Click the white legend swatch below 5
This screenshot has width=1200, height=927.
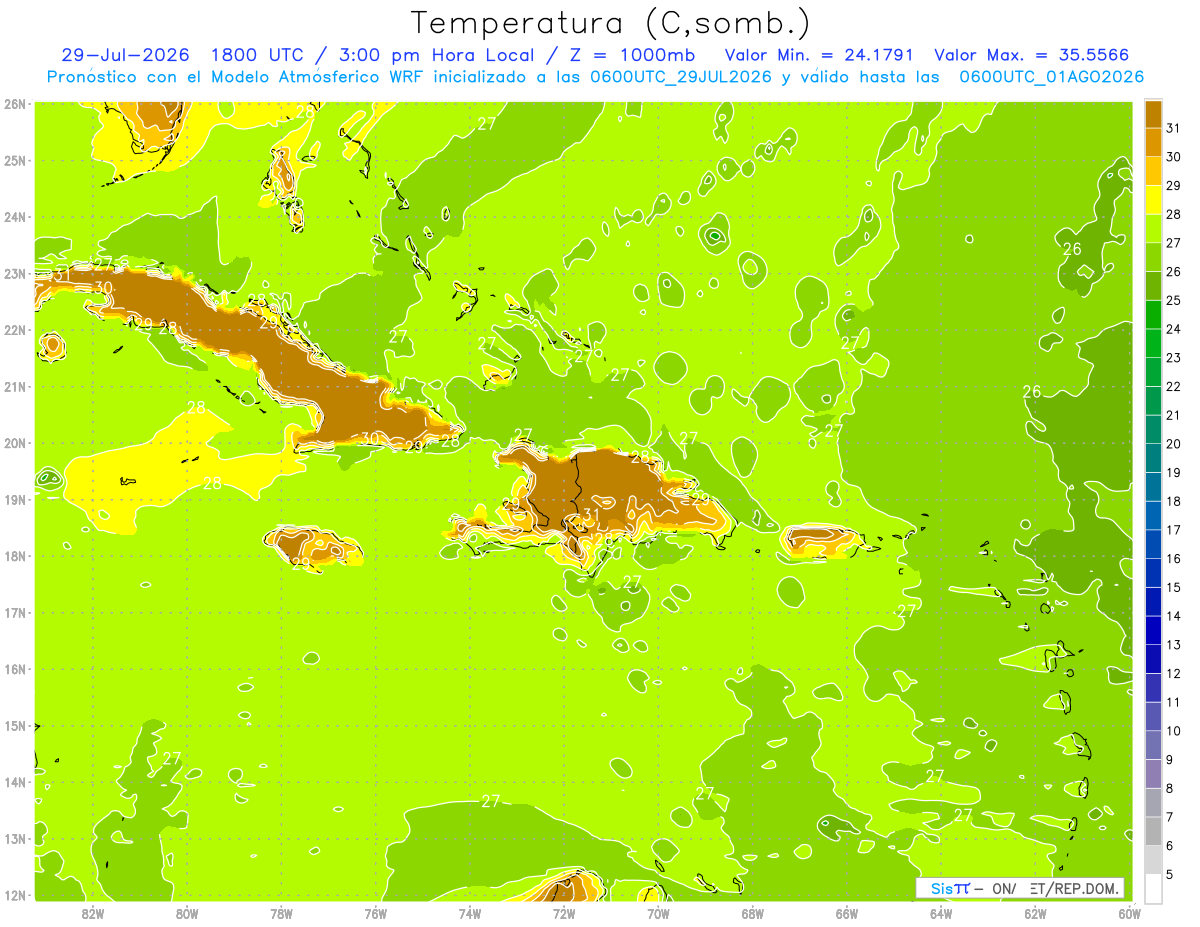(1154, 888)
